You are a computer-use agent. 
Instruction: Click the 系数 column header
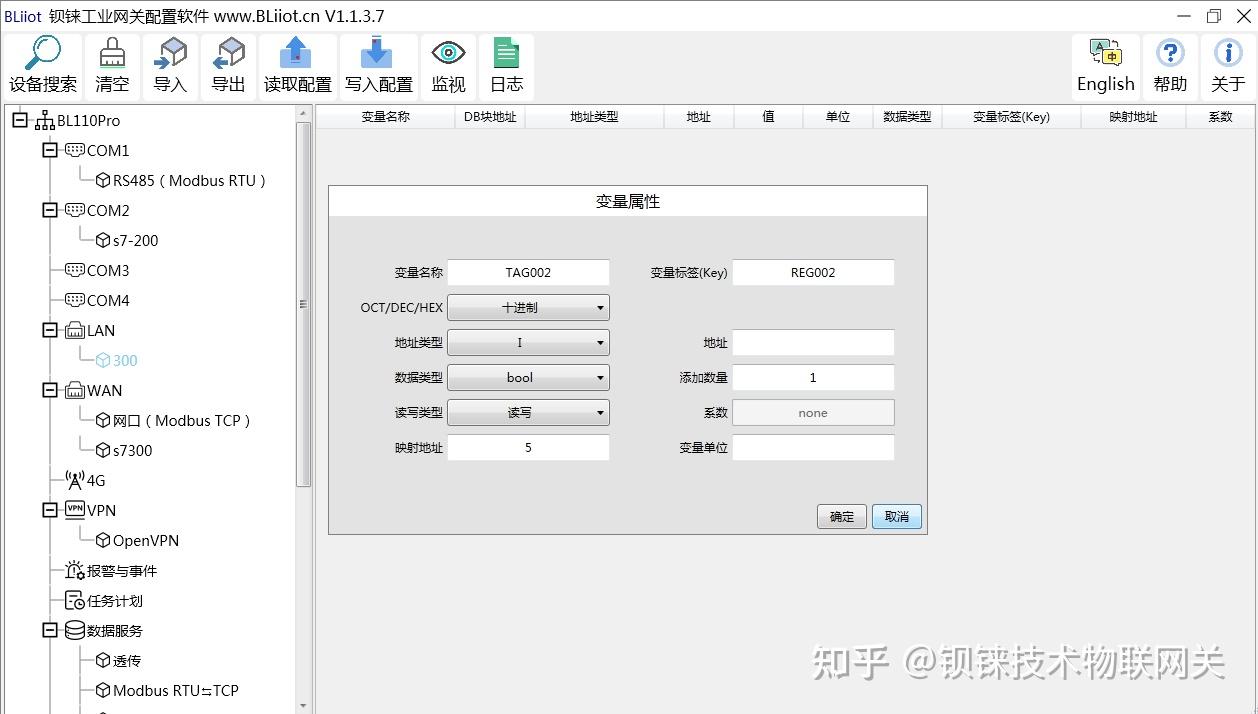[x=1220, y=117]
